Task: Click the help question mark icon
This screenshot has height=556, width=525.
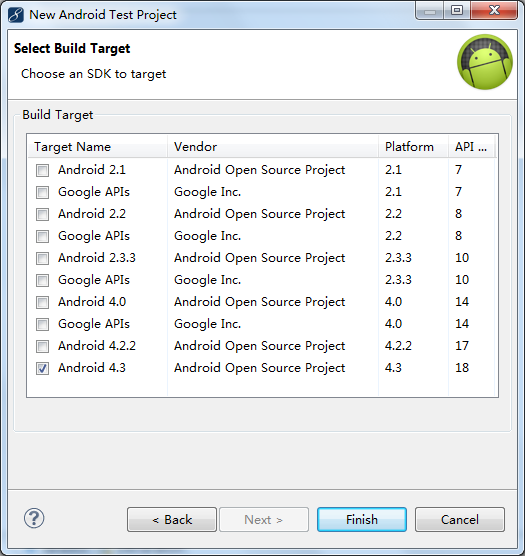Action: 34,518
